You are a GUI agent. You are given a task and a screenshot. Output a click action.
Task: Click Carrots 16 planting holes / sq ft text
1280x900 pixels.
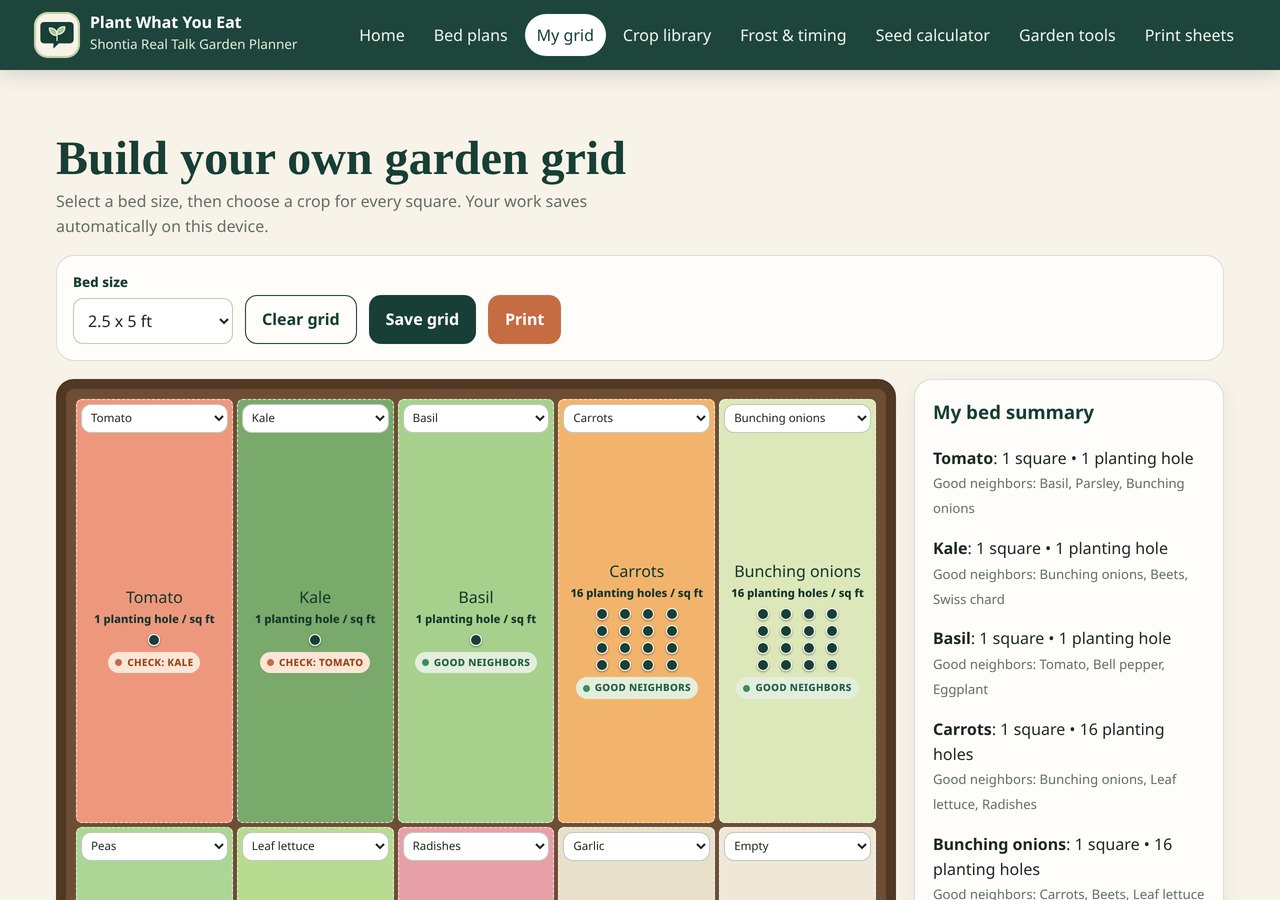click(636, 593)
